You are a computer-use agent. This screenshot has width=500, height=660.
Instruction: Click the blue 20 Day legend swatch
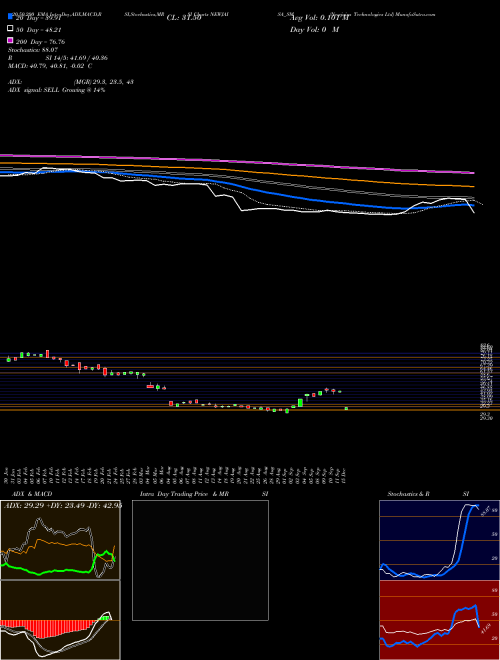click(x=10, y=16)
